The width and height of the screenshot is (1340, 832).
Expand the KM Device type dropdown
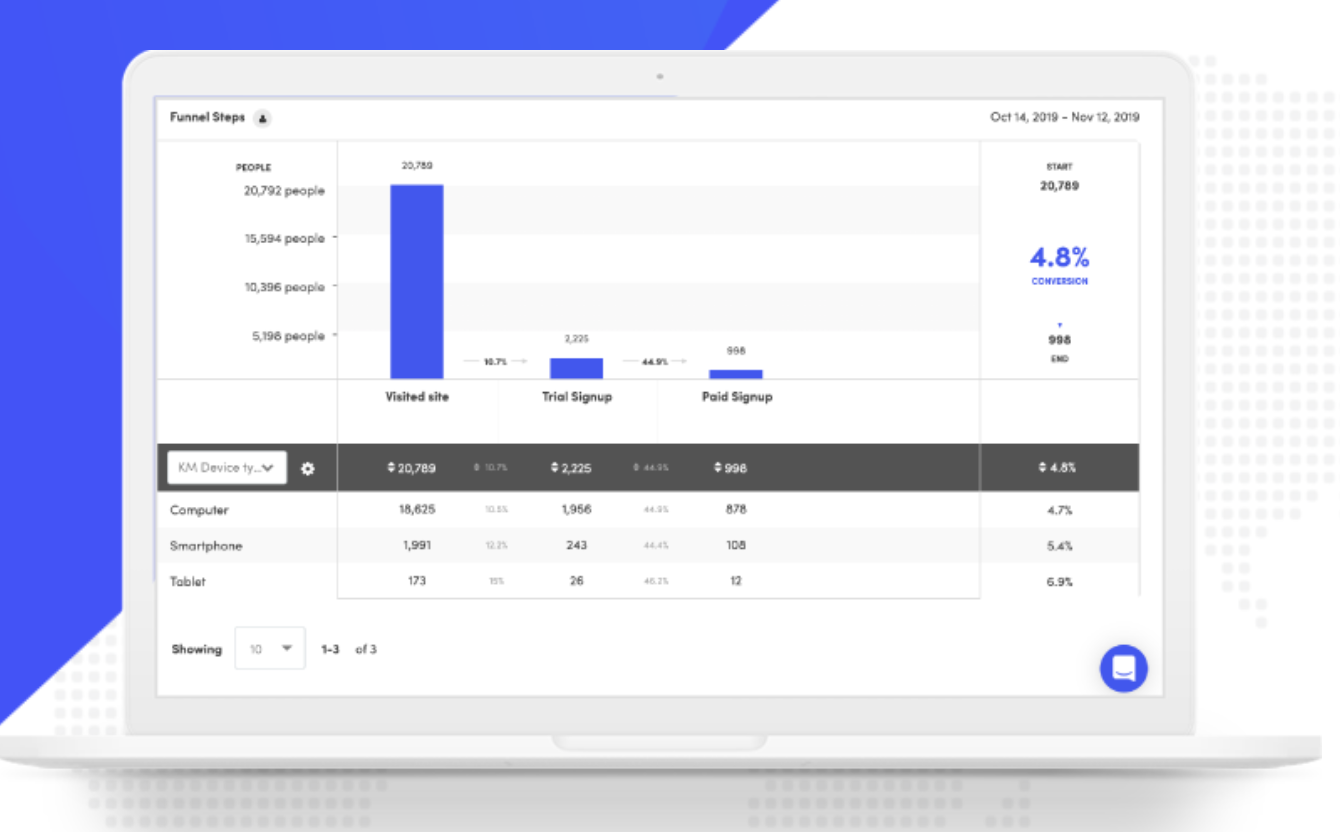[x=227, y=468]
